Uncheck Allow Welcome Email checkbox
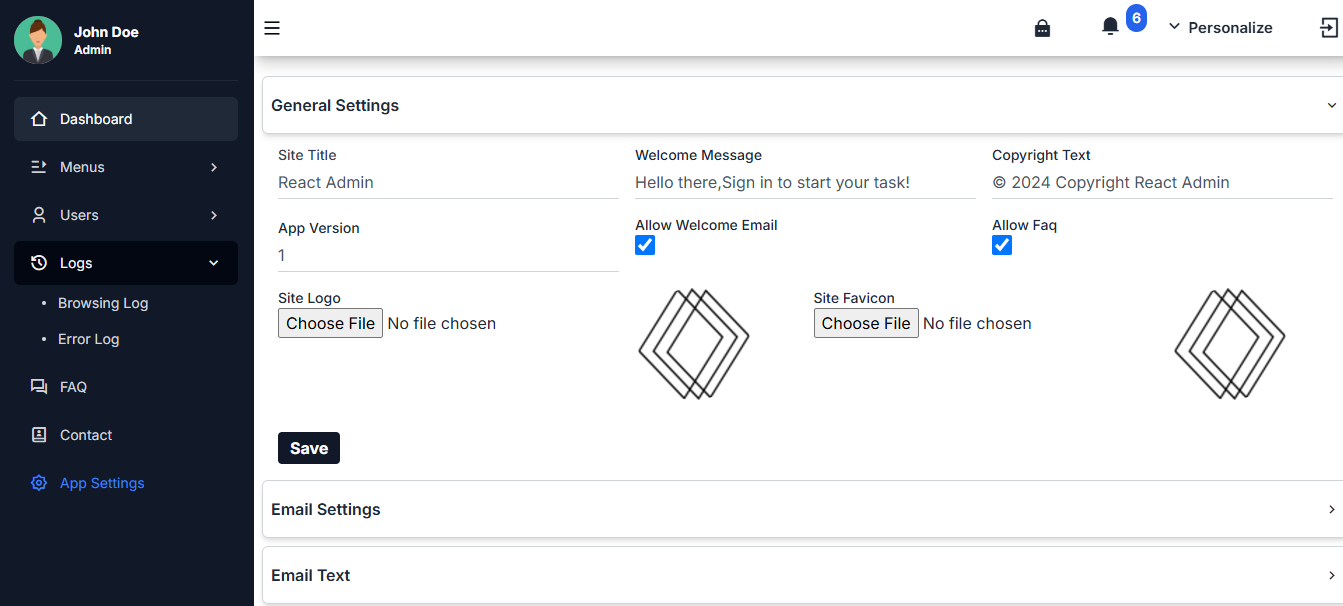 pos(645,245)
